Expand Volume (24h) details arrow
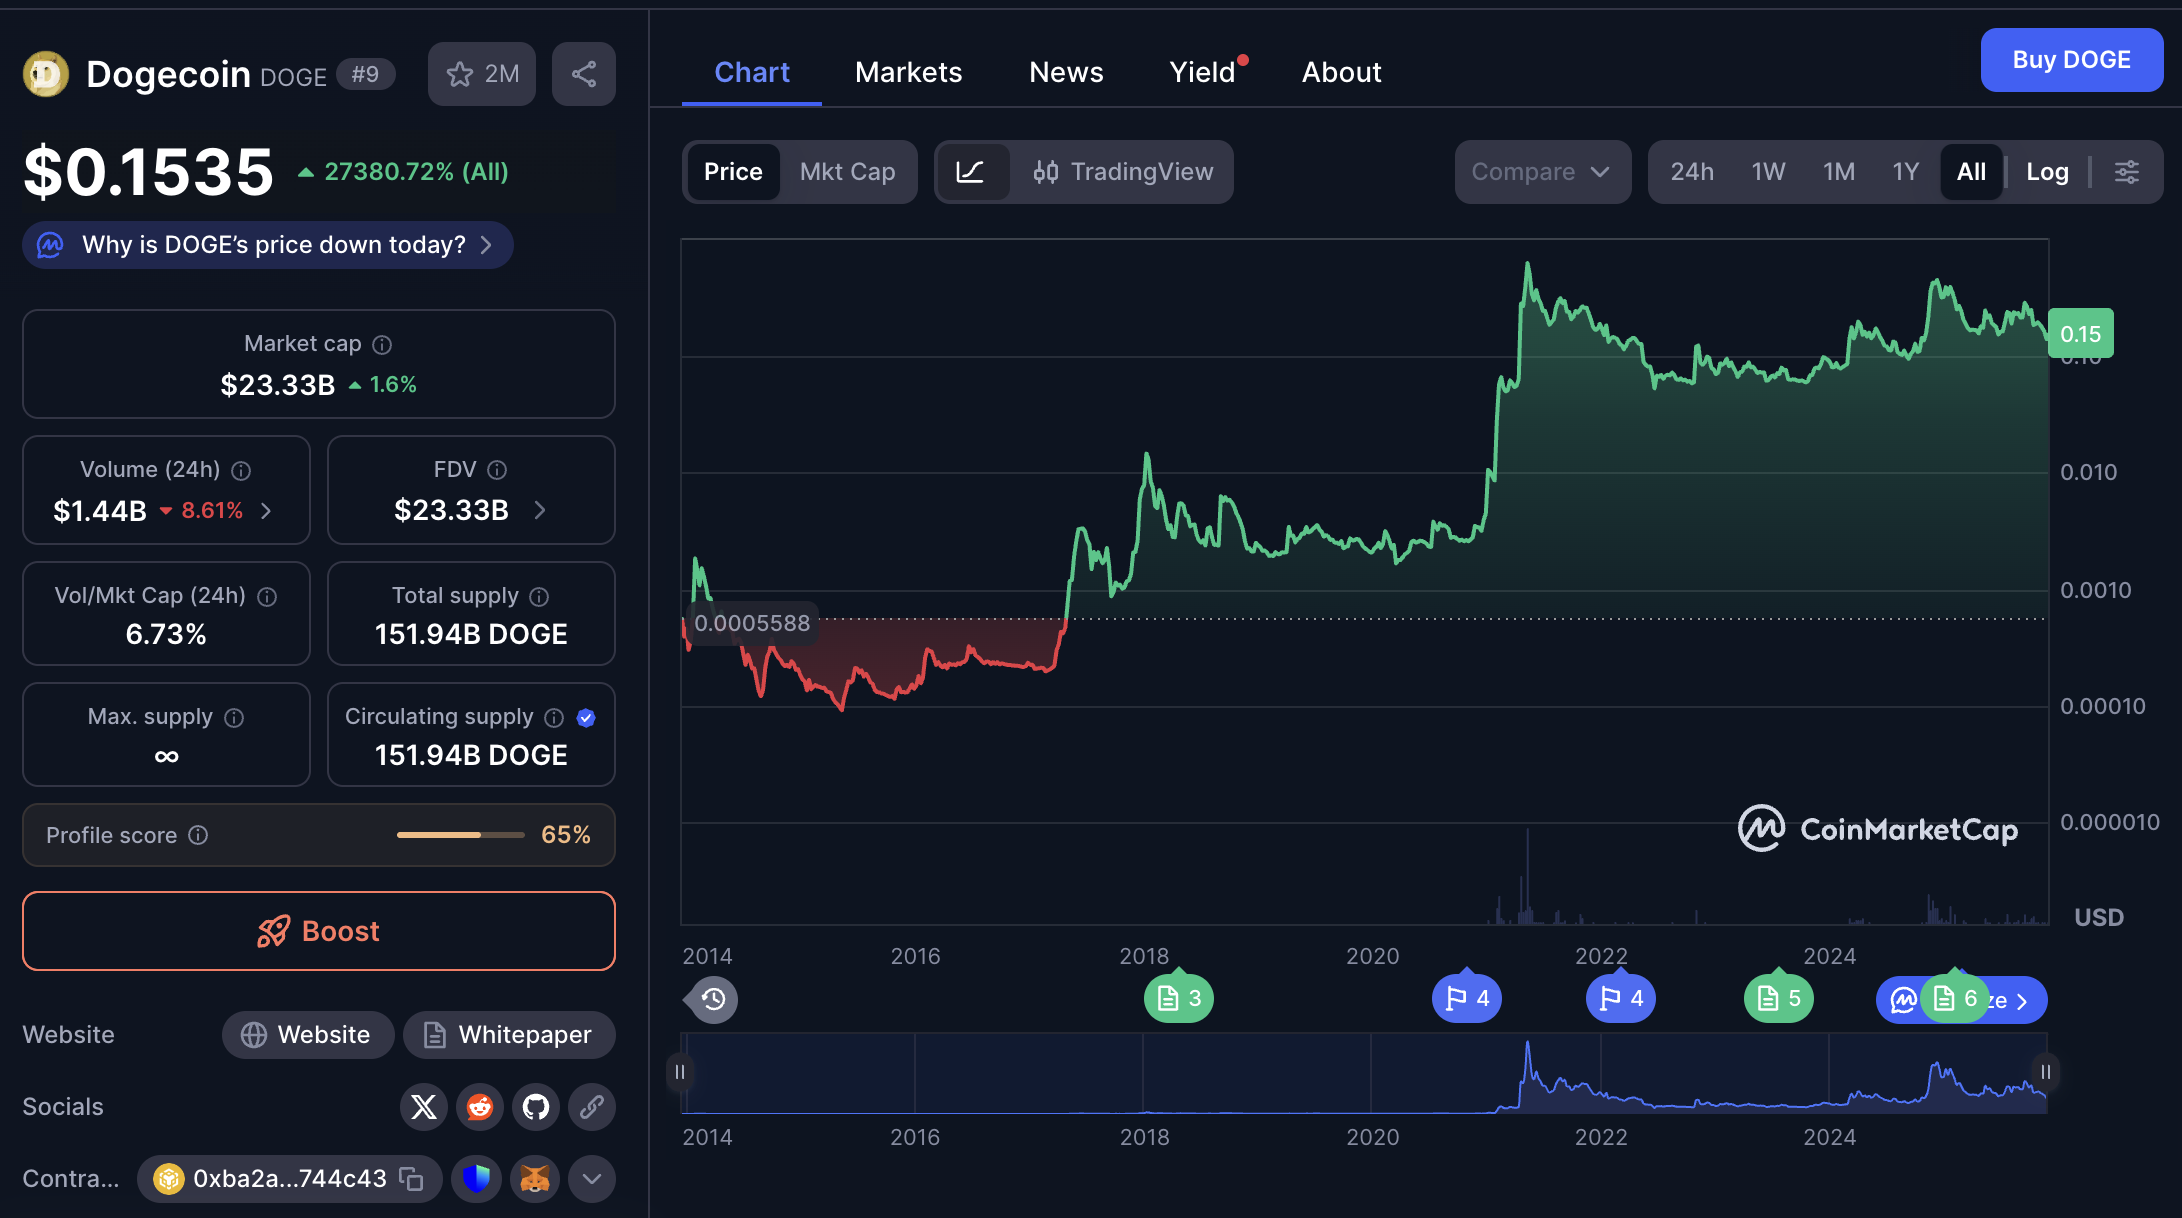Image resolution: width=2182 pixels, height=1218 pixels. 266,511
